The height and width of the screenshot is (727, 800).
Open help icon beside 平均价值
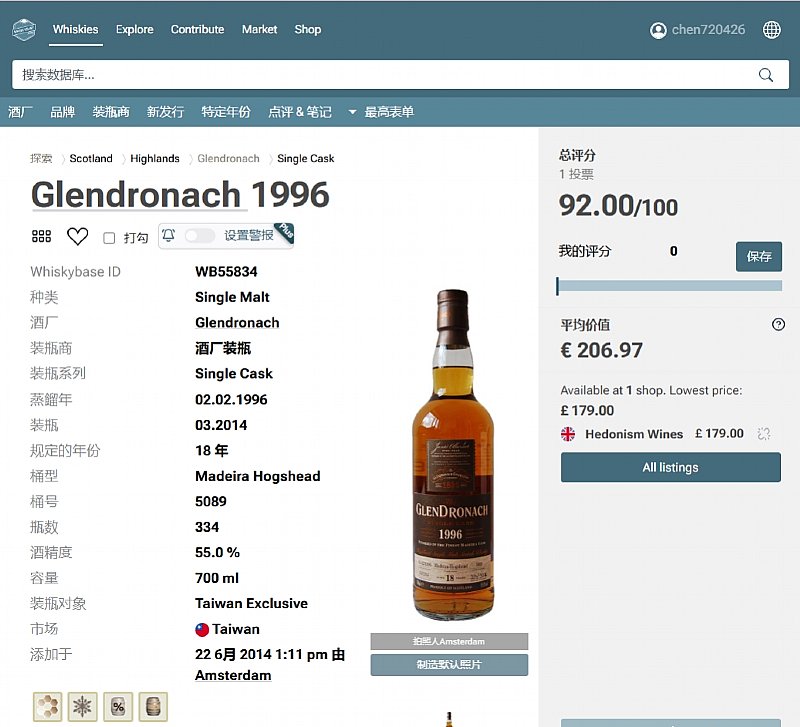coord(779,325)
